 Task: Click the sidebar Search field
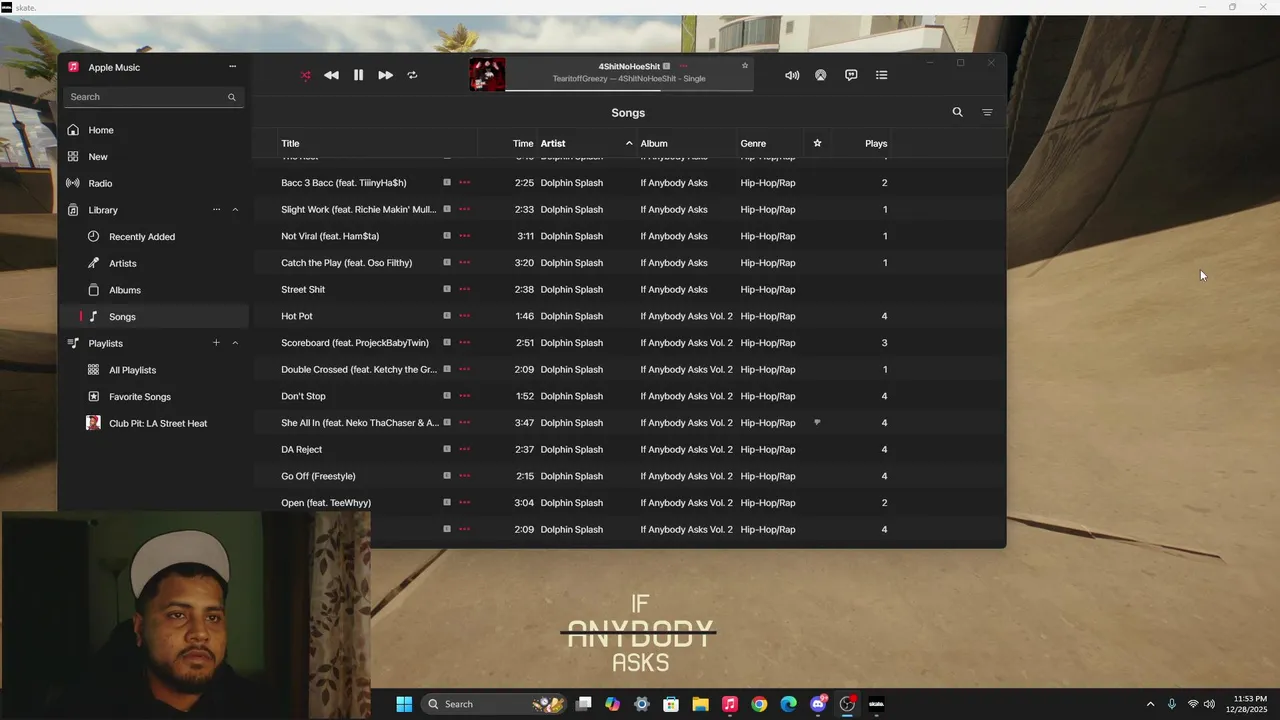pyautogui.click(x=153, y=97)
